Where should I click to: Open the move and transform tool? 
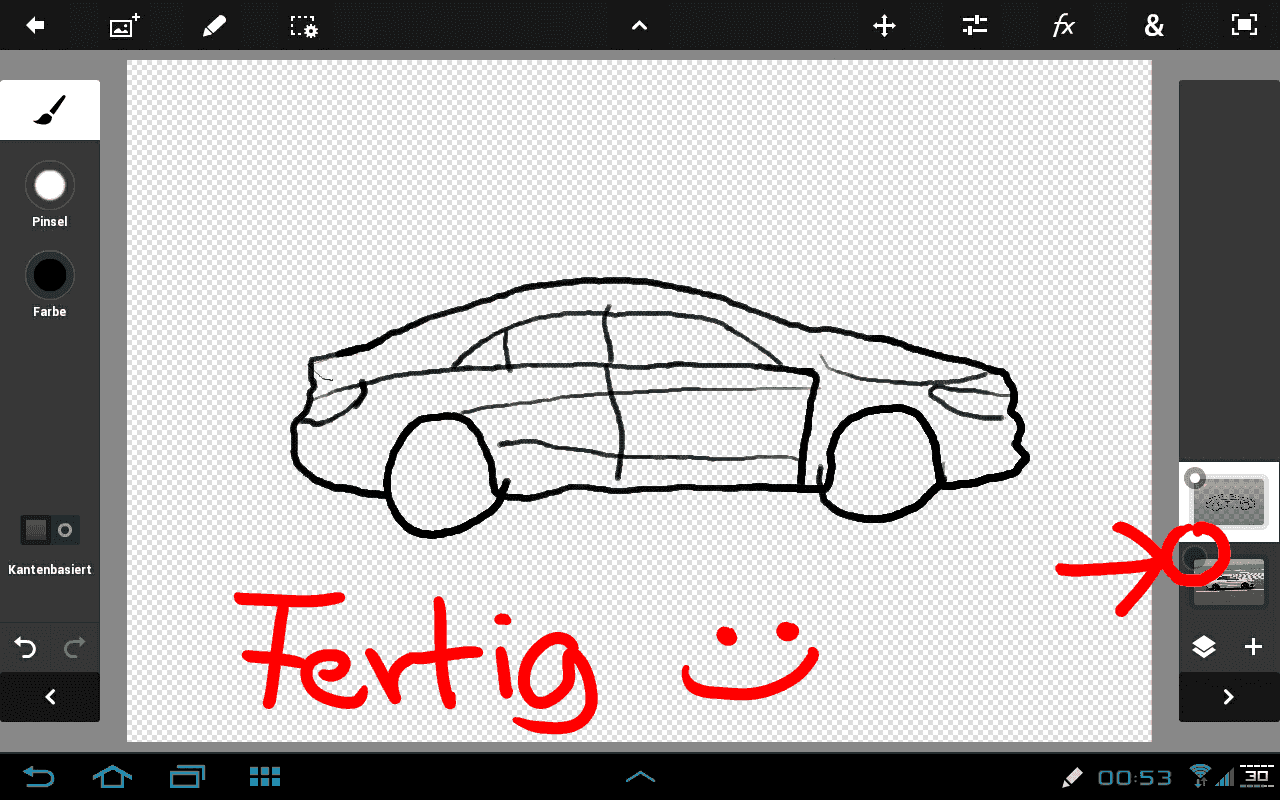[x=884, y=26]
